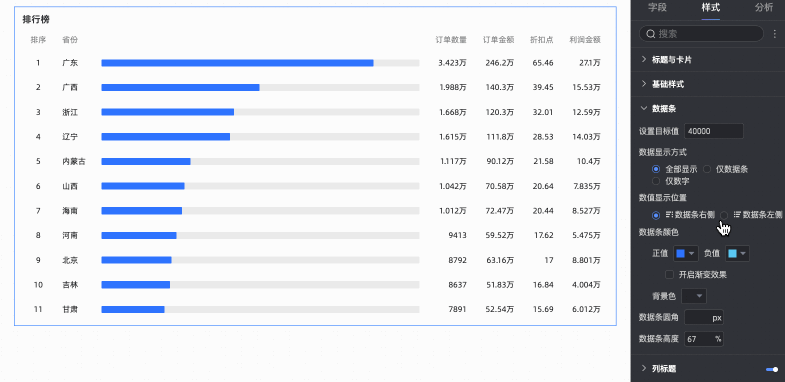Enable the 开启渐变效果 checkbox
Viewport: 785px width, 382px height.
click(669, 274)
